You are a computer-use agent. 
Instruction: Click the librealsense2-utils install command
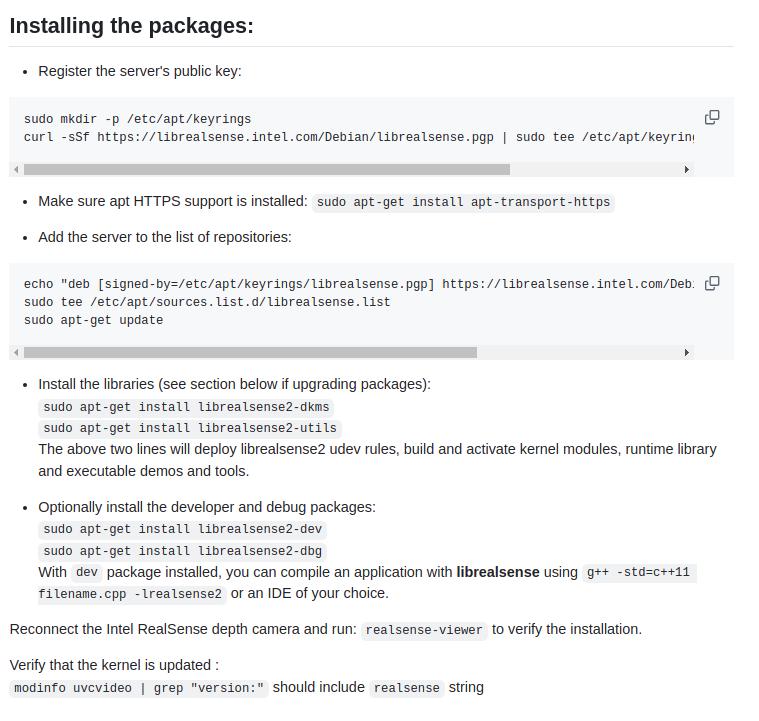pyautogui.click(x=191, y=428)
